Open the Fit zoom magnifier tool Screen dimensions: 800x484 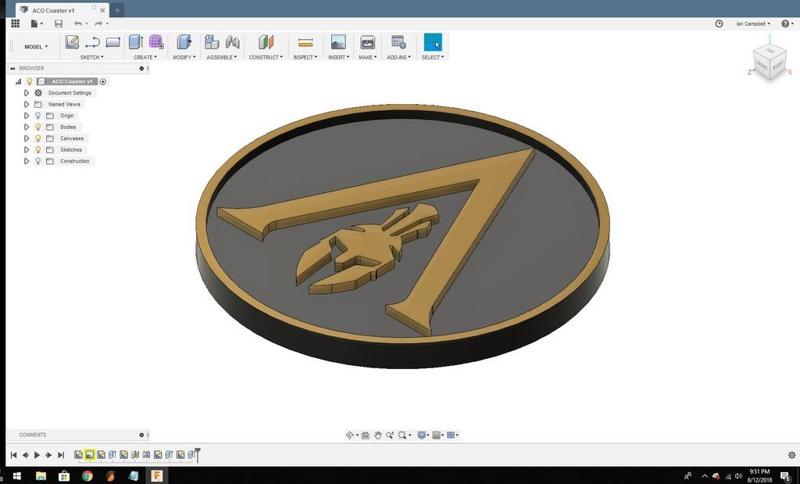[x=402, y=435]
